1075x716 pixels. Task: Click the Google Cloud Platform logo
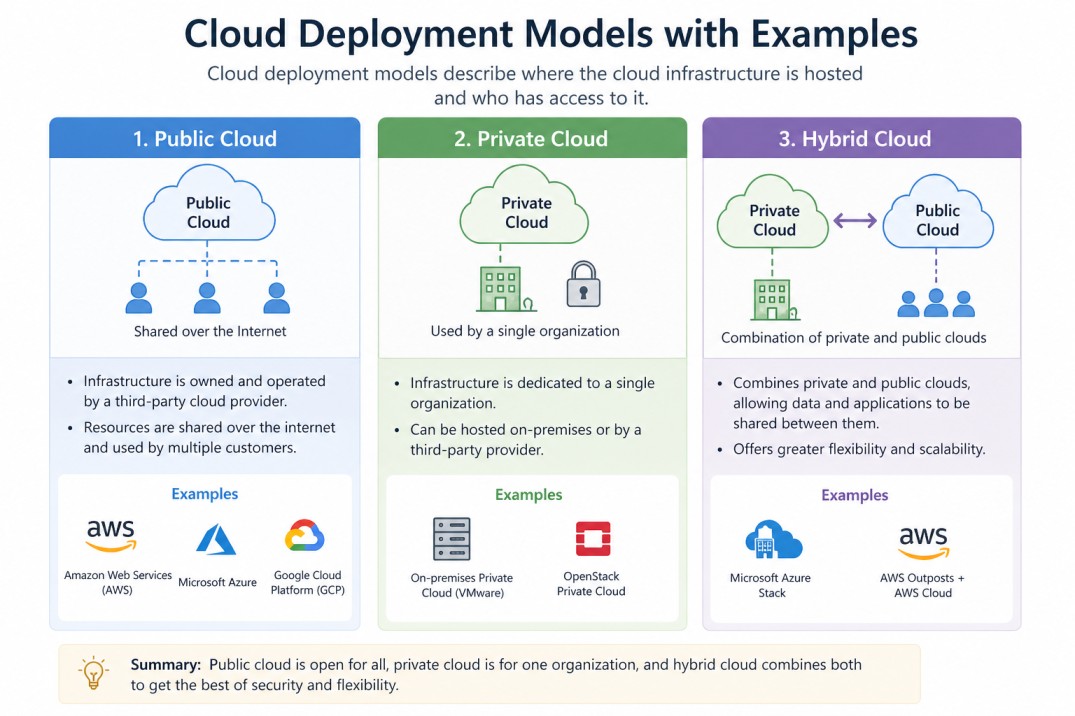(x=304, y=536)
